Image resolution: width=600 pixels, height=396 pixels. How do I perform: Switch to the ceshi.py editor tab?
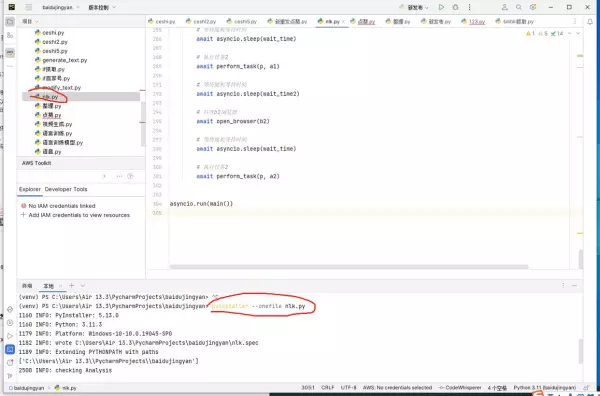(162, 21)
